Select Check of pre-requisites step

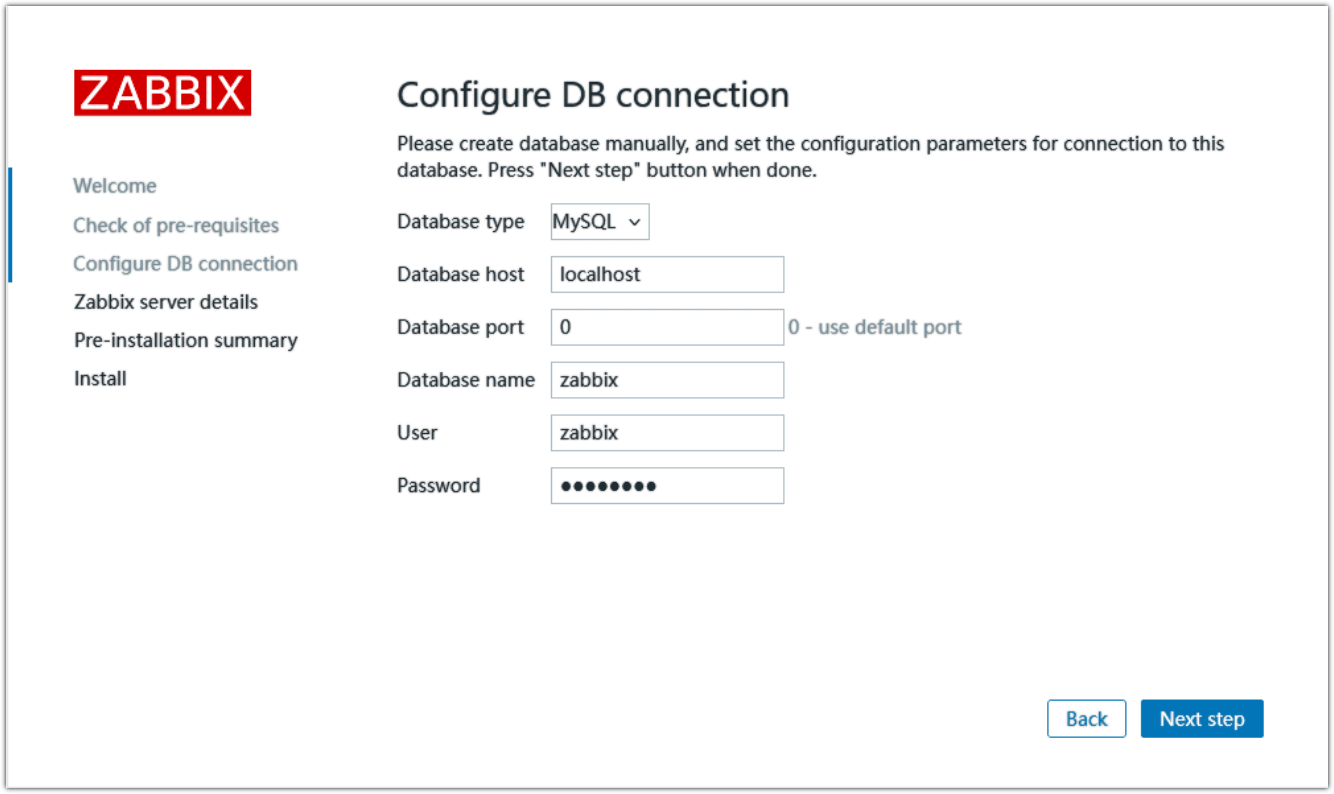(x=176, y=225)
